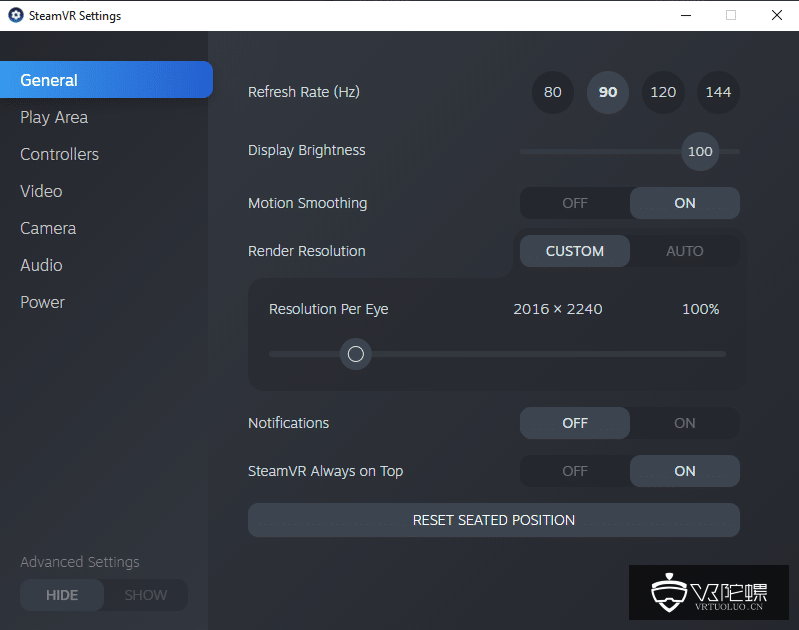Switch to the Power settings tab
Screen dimensions: 799x630
[x=42, y=302]
